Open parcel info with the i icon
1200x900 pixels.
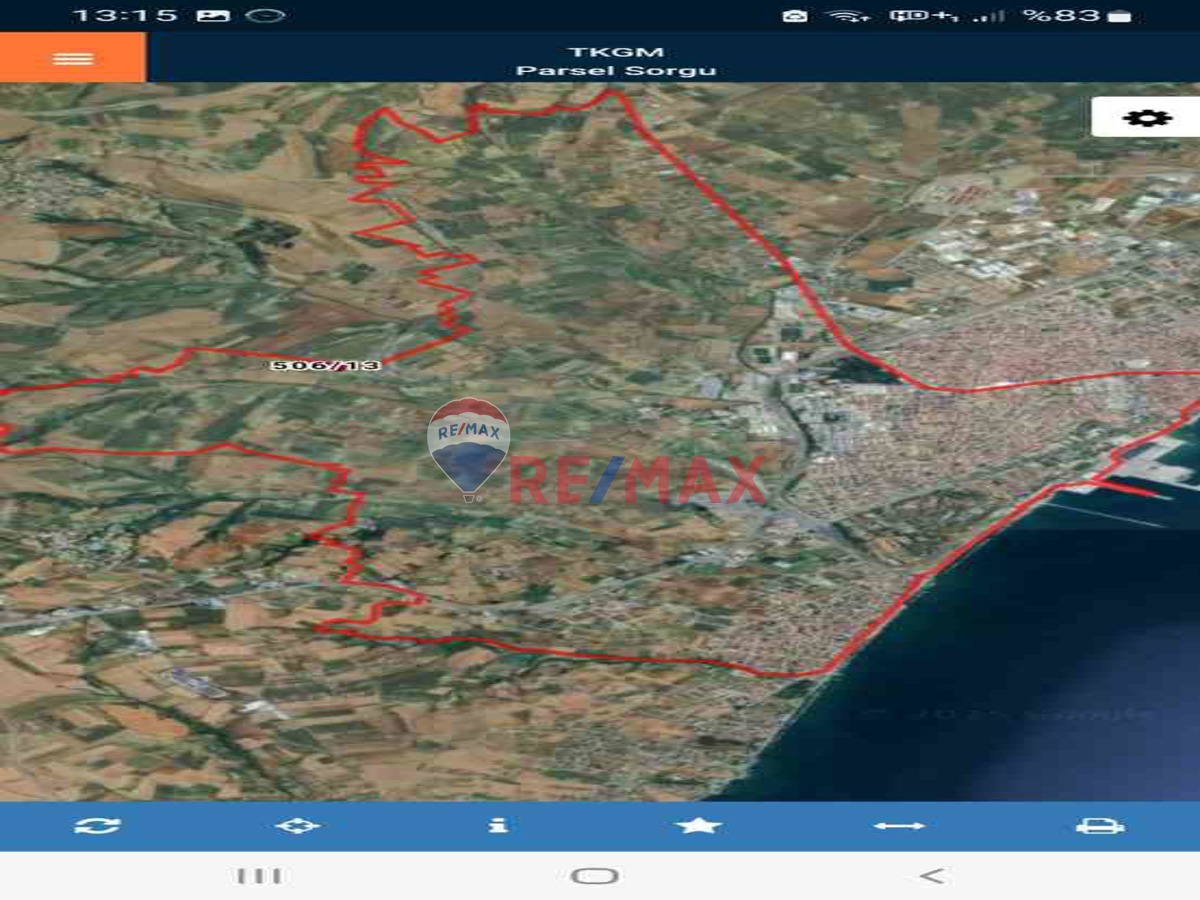pos(498,826)
